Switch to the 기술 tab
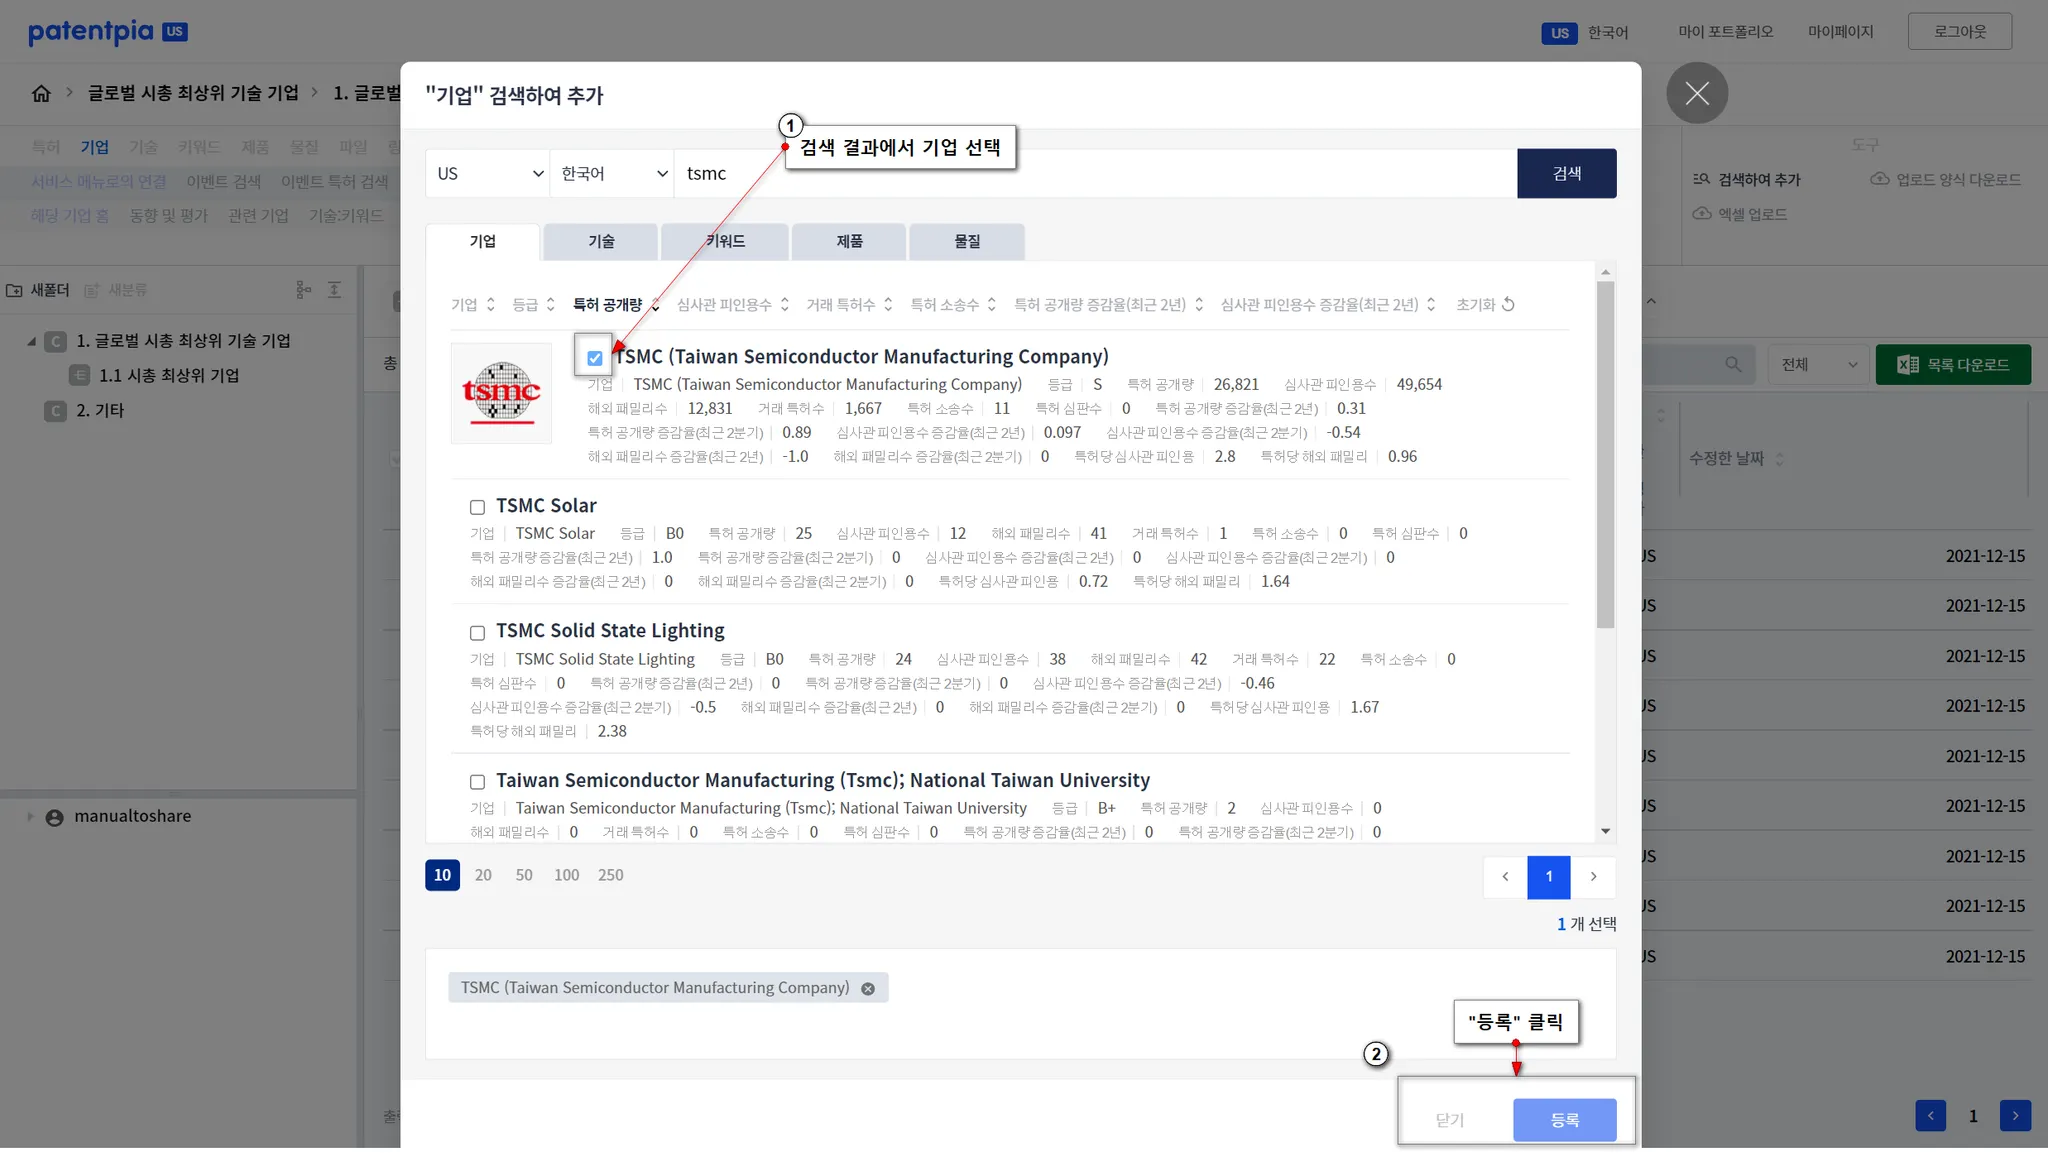Image resolution: width=2048 pixels, height=1153 pixels. point(601,242)
